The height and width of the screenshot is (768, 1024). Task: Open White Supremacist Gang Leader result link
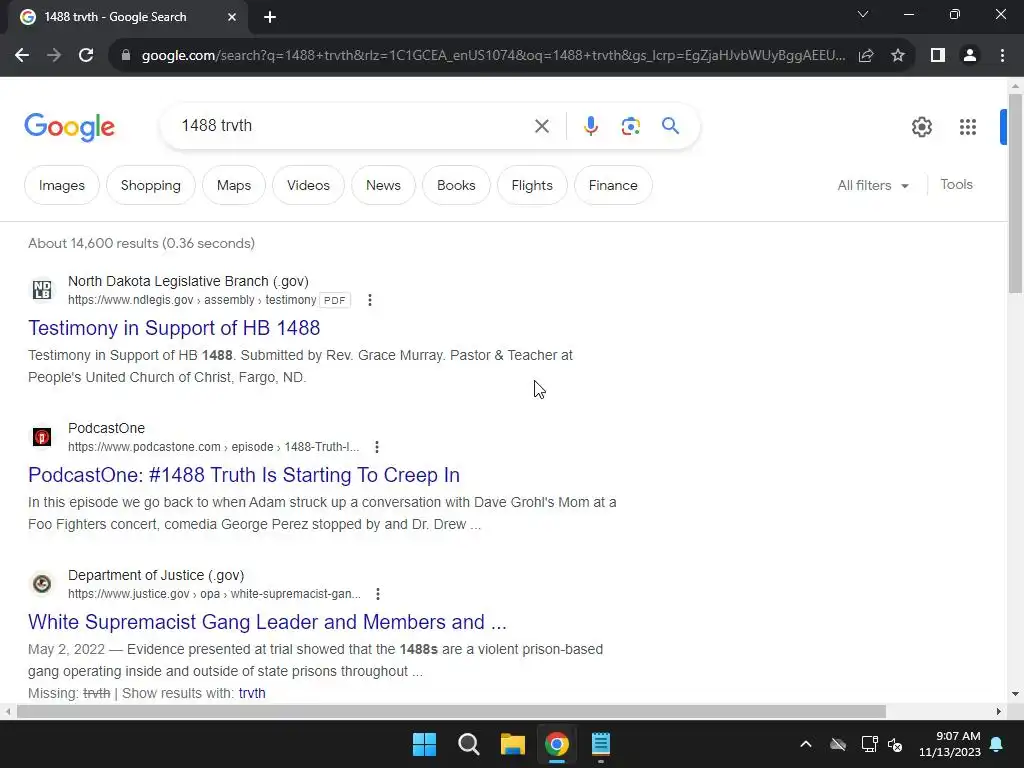point(267,622)
